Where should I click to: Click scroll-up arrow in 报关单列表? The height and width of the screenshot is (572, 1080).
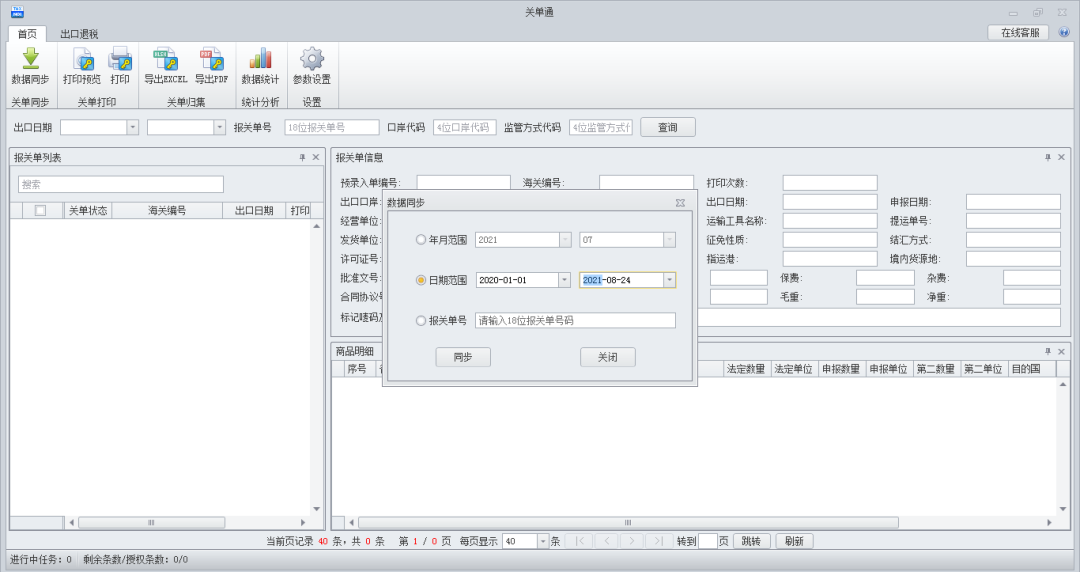[316, 226]
